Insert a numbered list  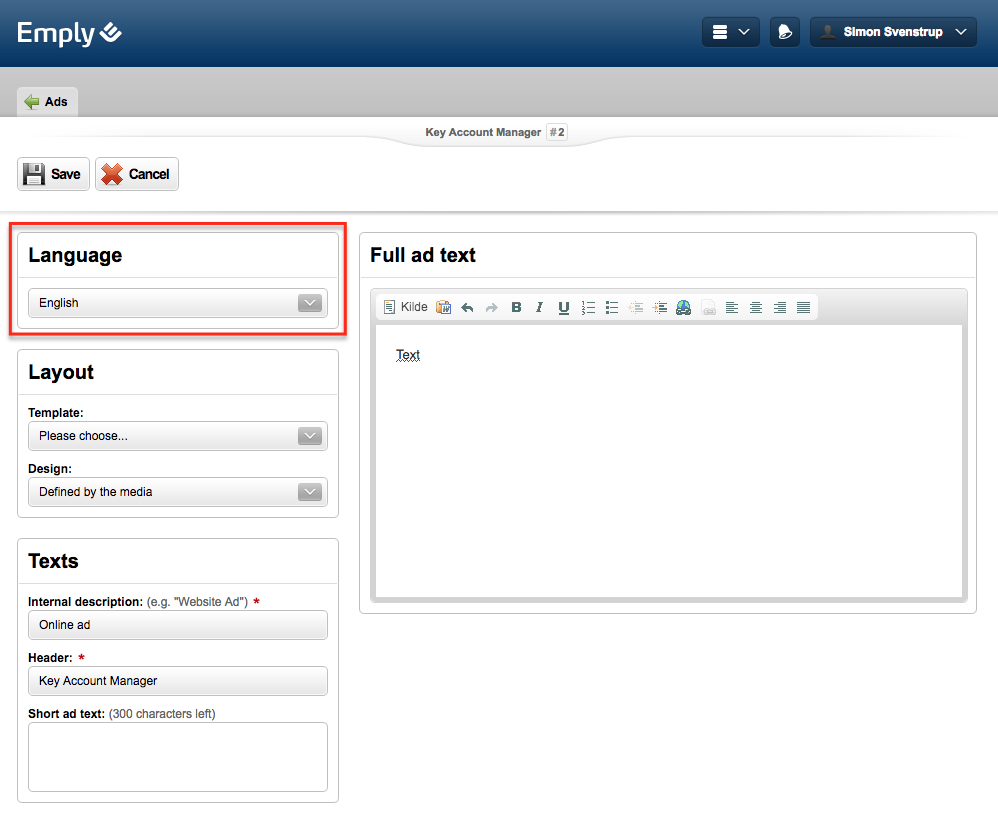[588, 307]
